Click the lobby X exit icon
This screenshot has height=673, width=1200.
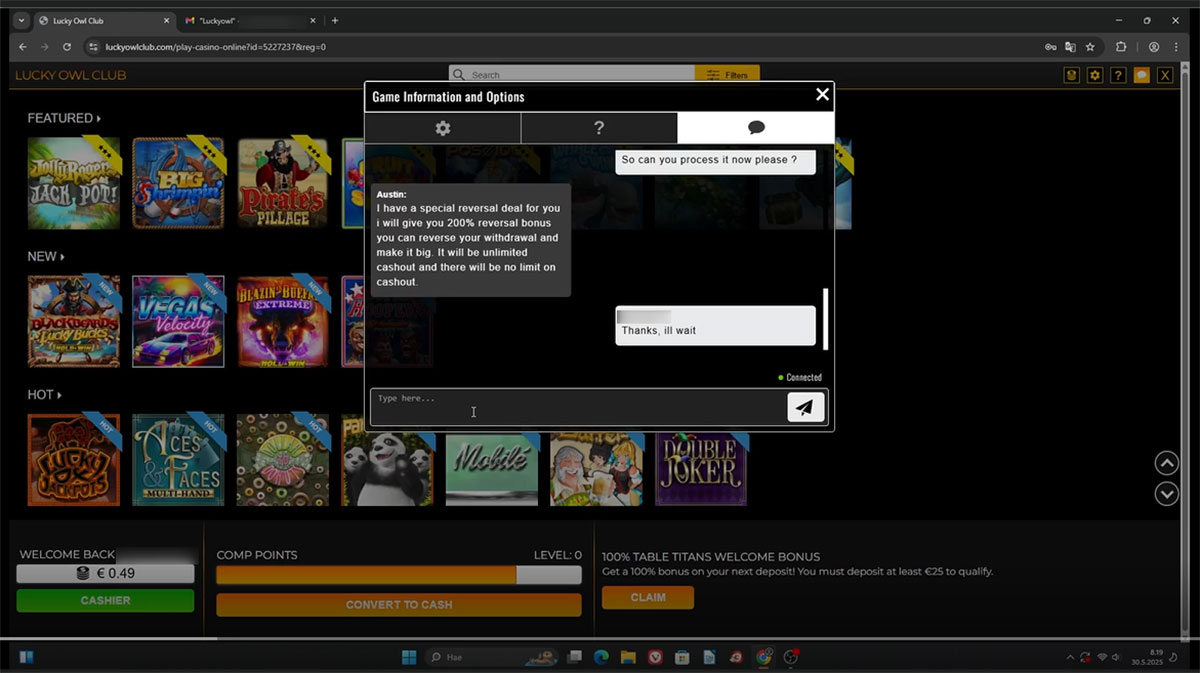1165,75
